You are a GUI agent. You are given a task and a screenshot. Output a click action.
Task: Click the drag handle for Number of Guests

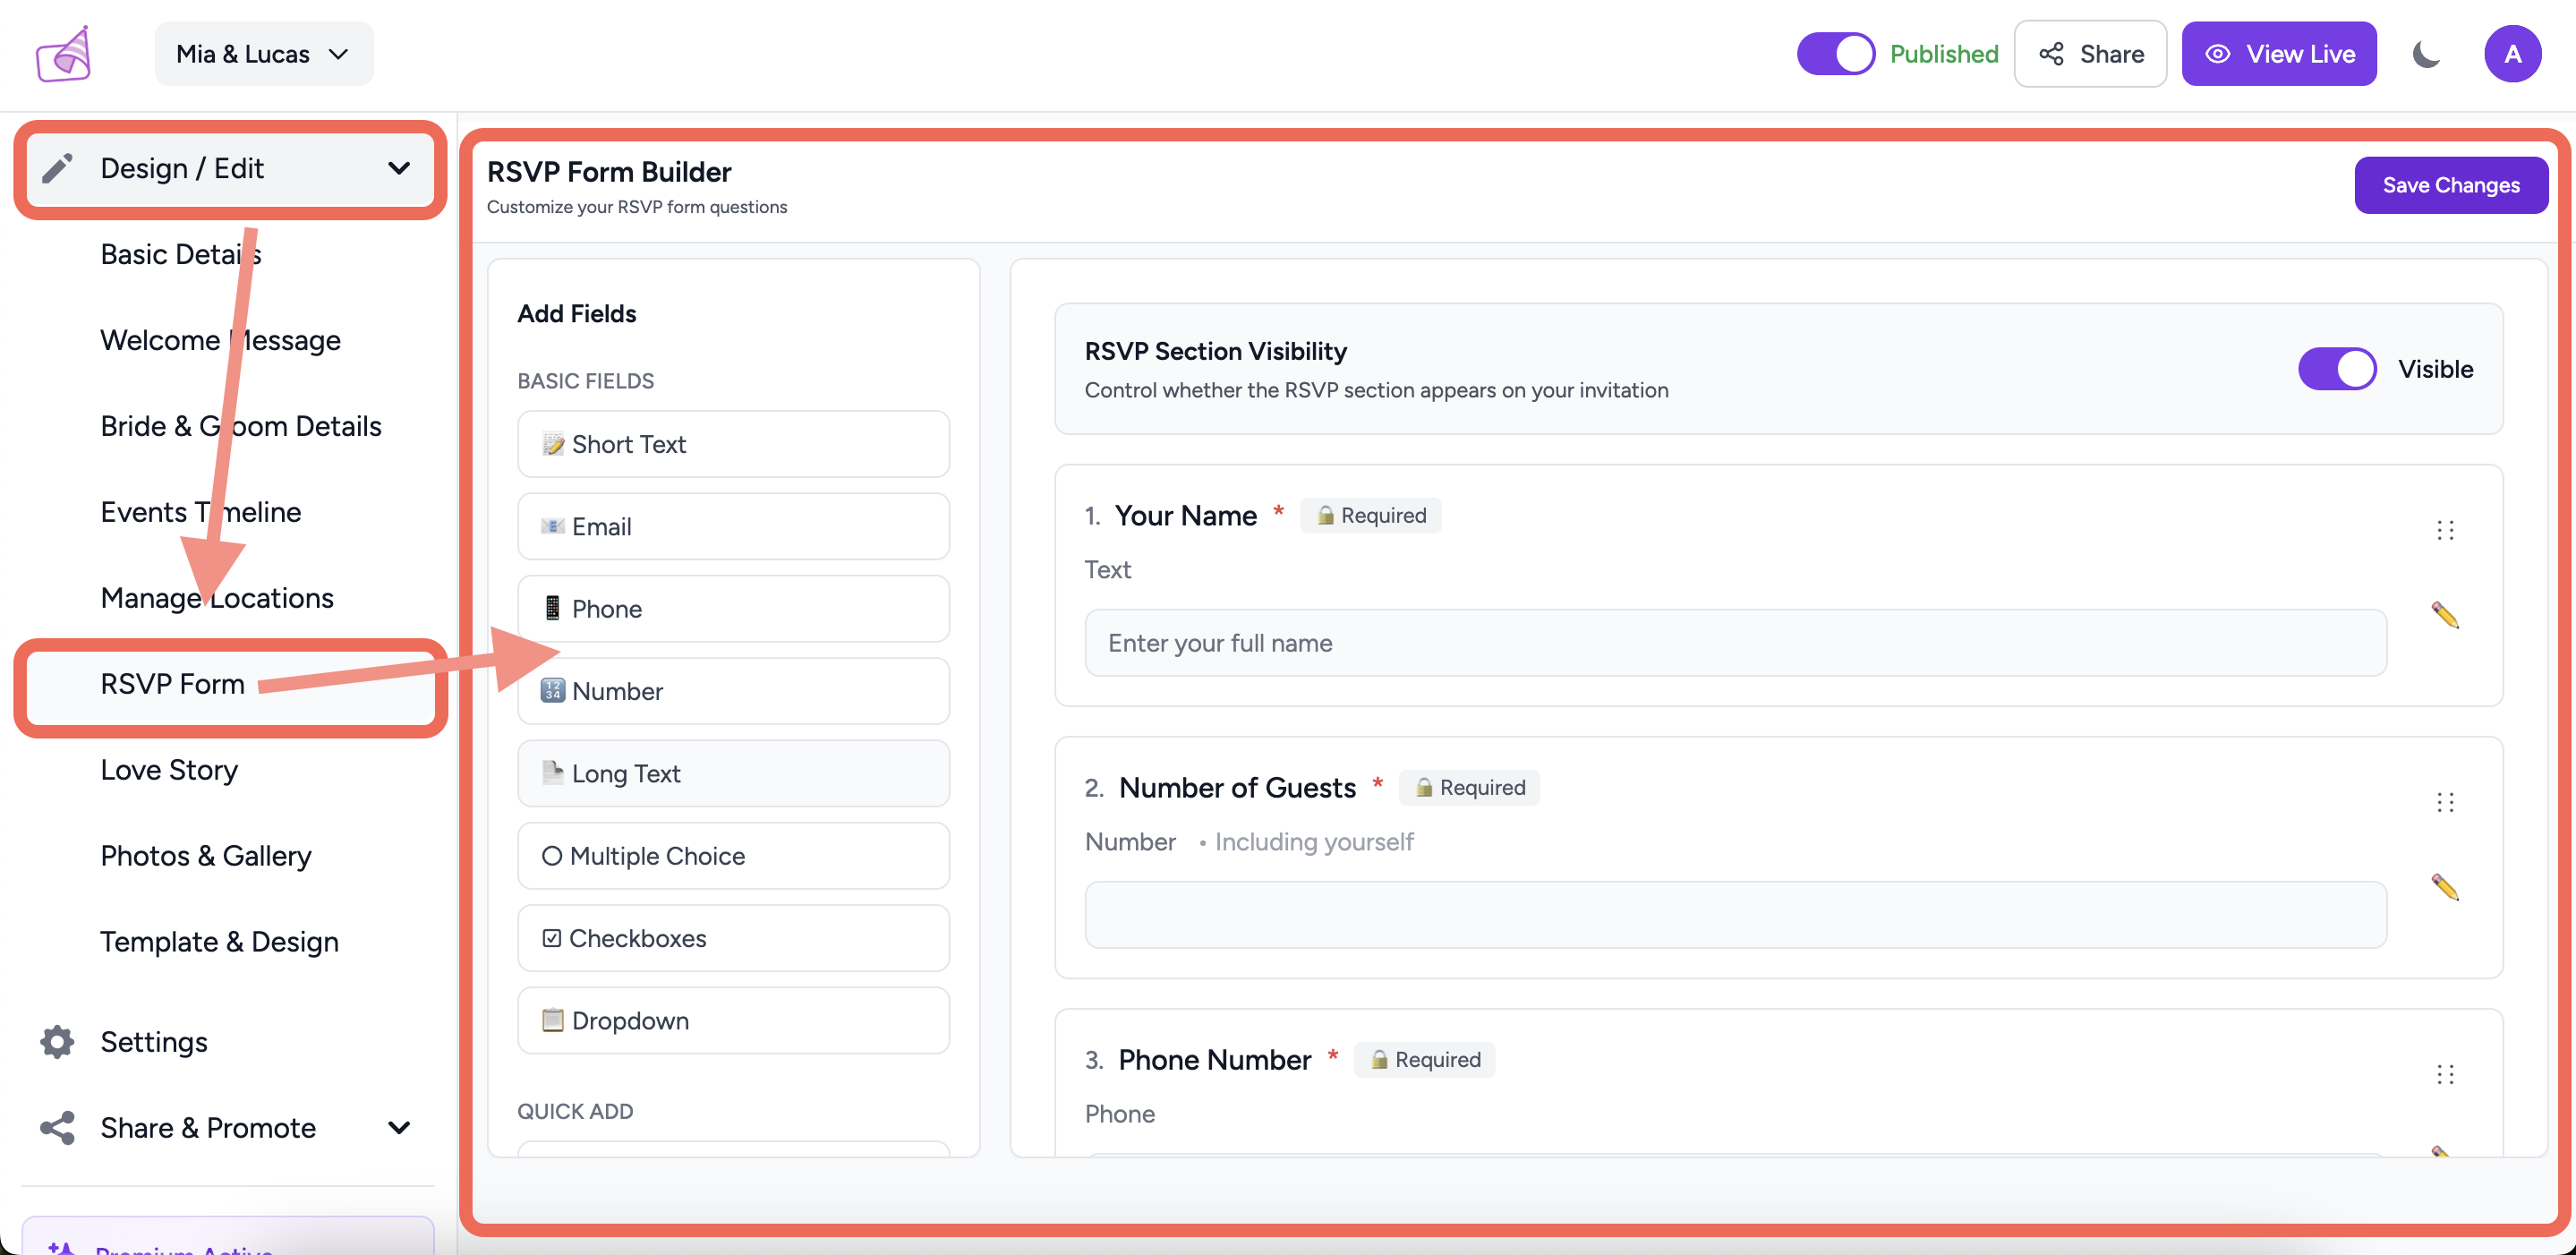coord(2445,803)
